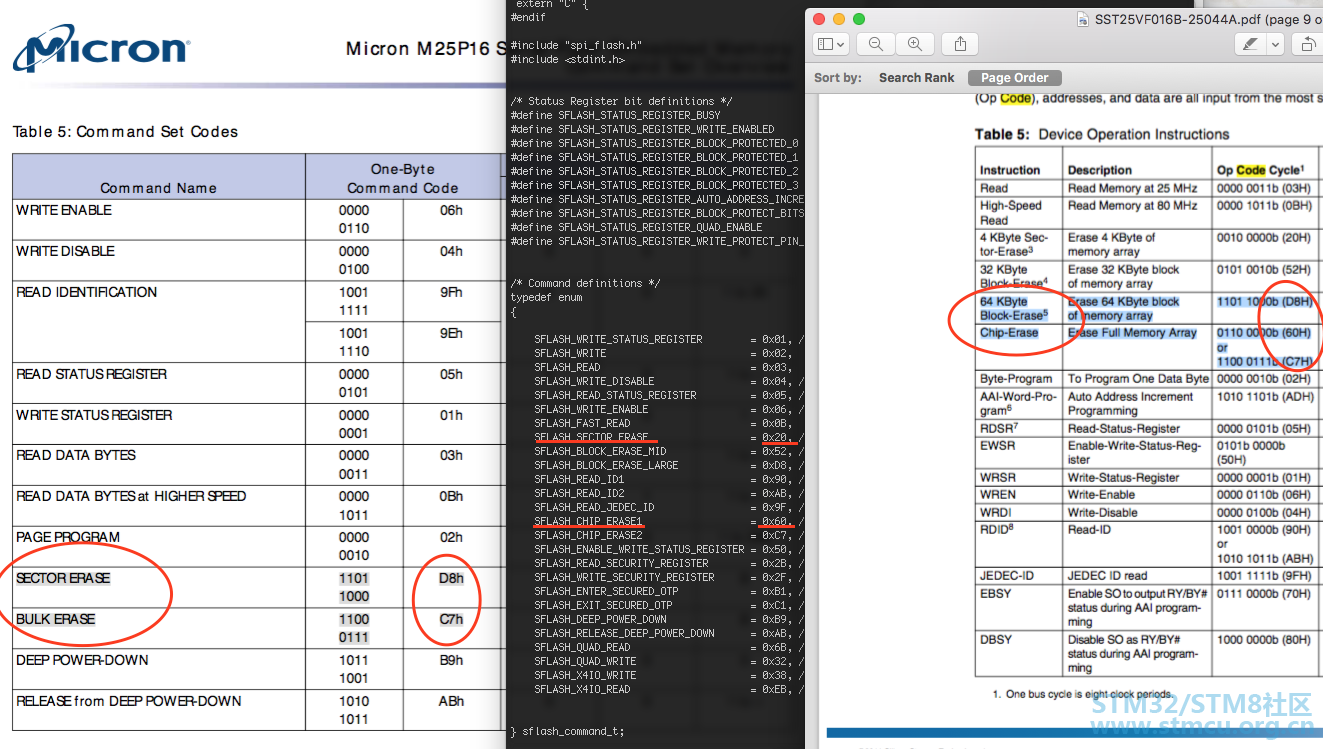Click the sflash_command_t closing line

pos(567,731)
